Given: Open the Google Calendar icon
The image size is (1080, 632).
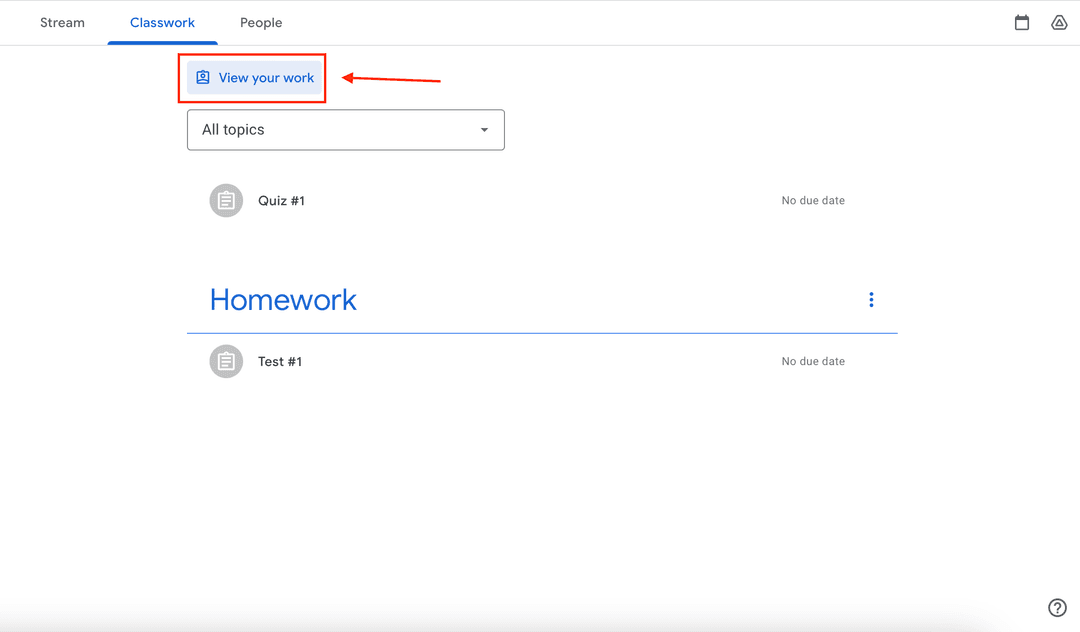Looking at the screenshot, I should [x=1021, y=23].
